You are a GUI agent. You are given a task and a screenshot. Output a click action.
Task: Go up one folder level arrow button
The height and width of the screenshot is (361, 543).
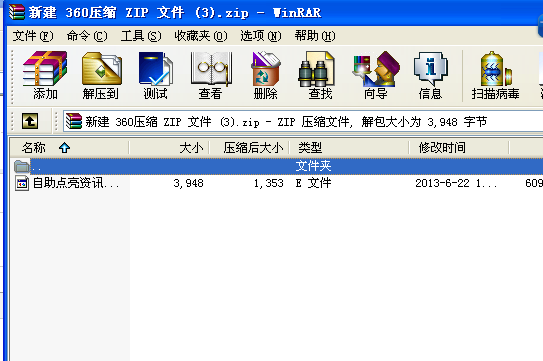click(x=30, y=121)
